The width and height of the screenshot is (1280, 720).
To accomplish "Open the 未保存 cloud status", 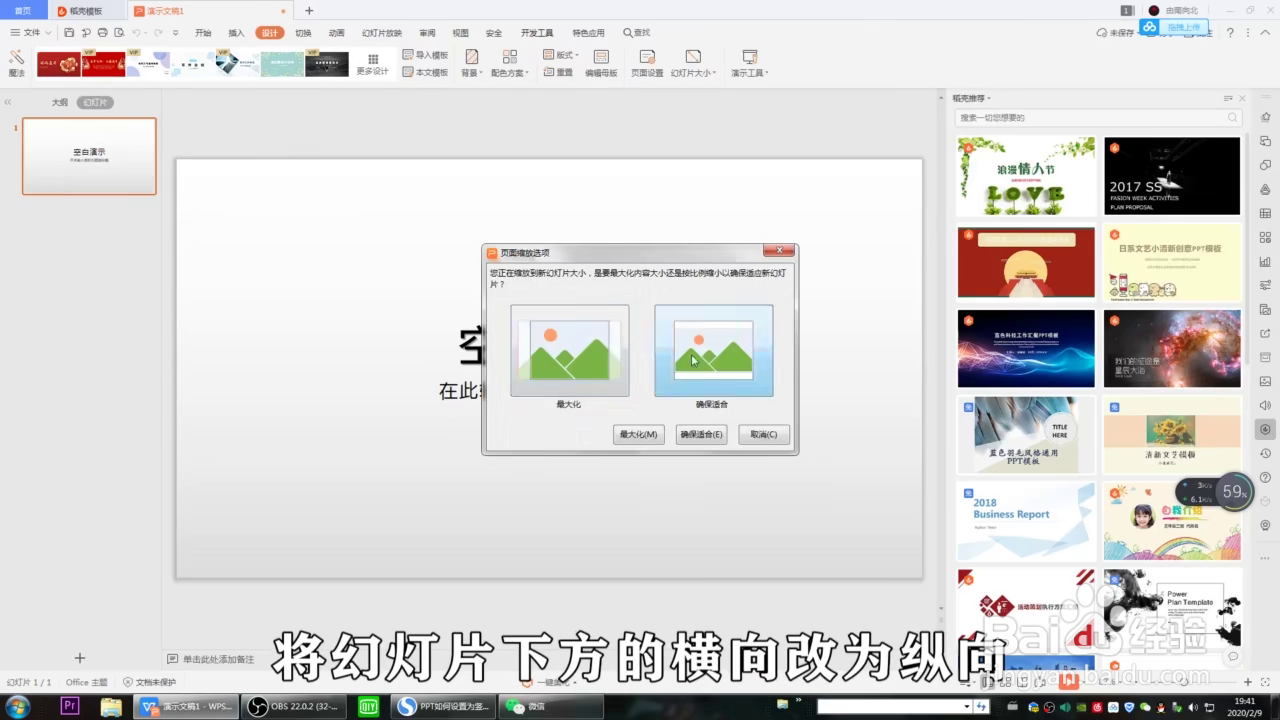I will [x=1116, y=33].
